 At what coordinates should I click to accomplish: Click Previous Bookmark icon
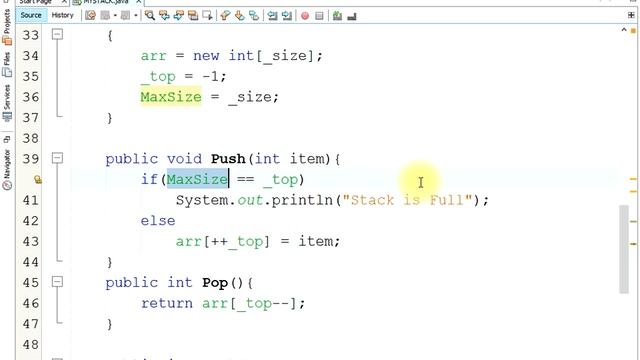225,16
